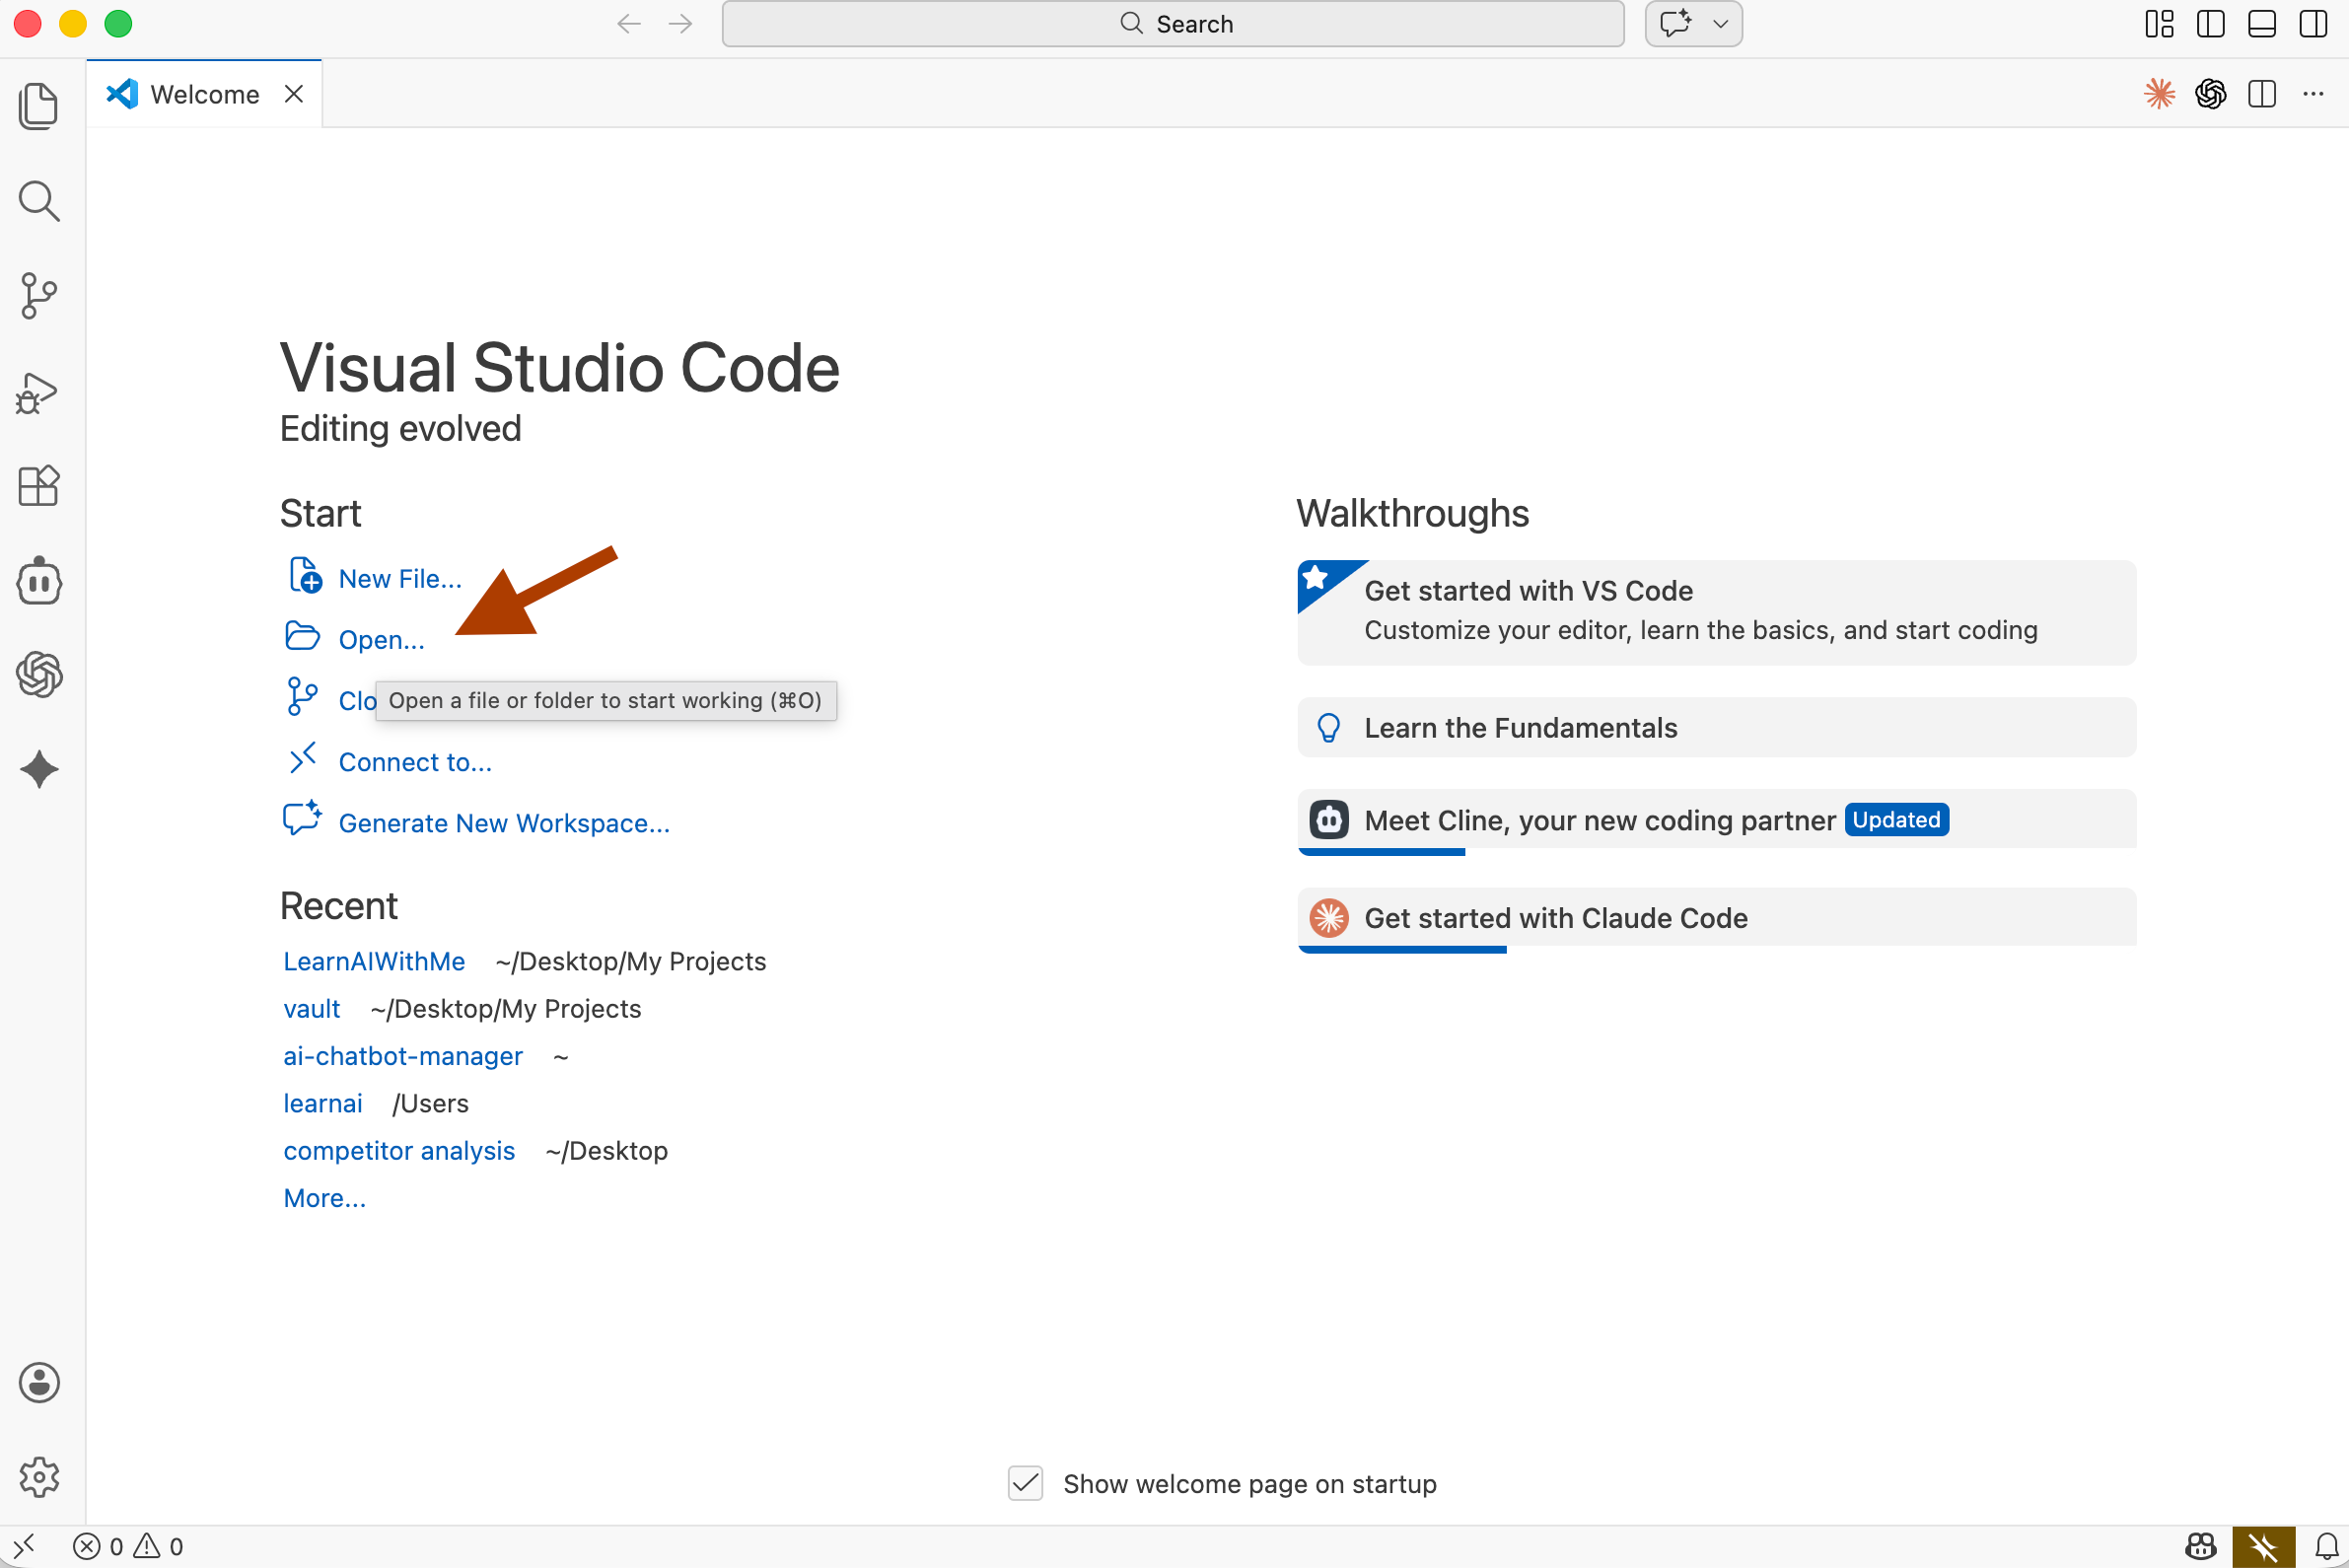Open the LearnAIWithMe recent project
The height and width of the screenshot is (1568, 2349).
pyautogui.click(x=374, y=961)
